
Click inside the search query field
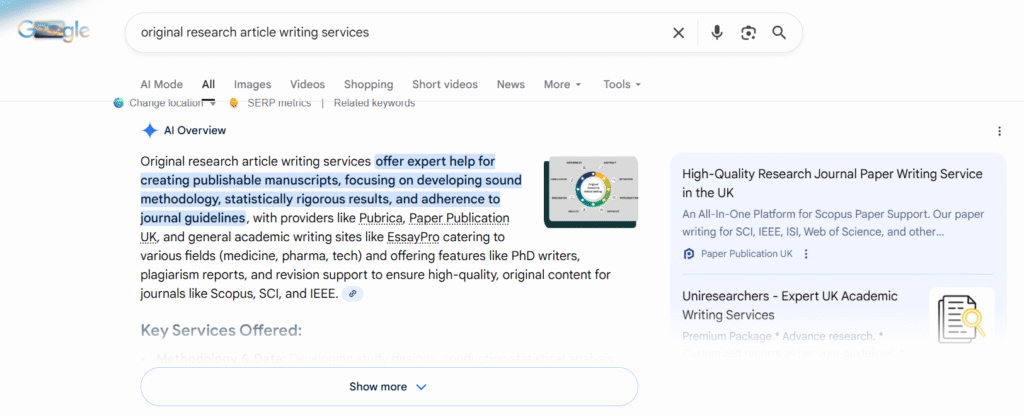(400, 33)
